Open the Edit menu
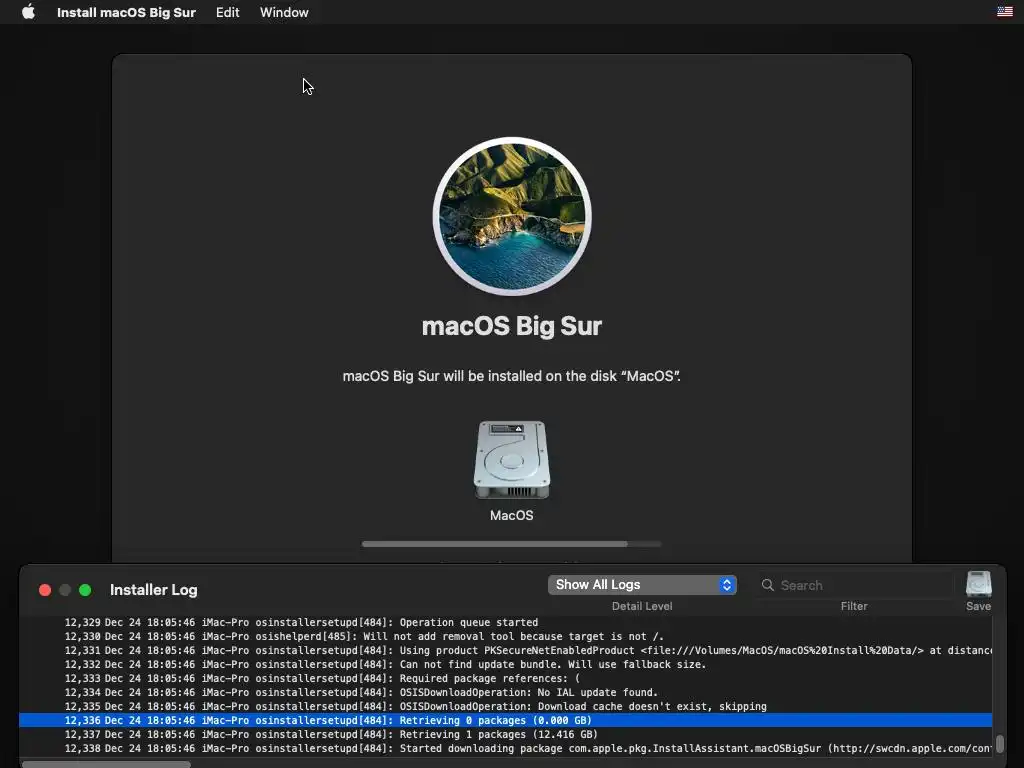 click(227, 12)
